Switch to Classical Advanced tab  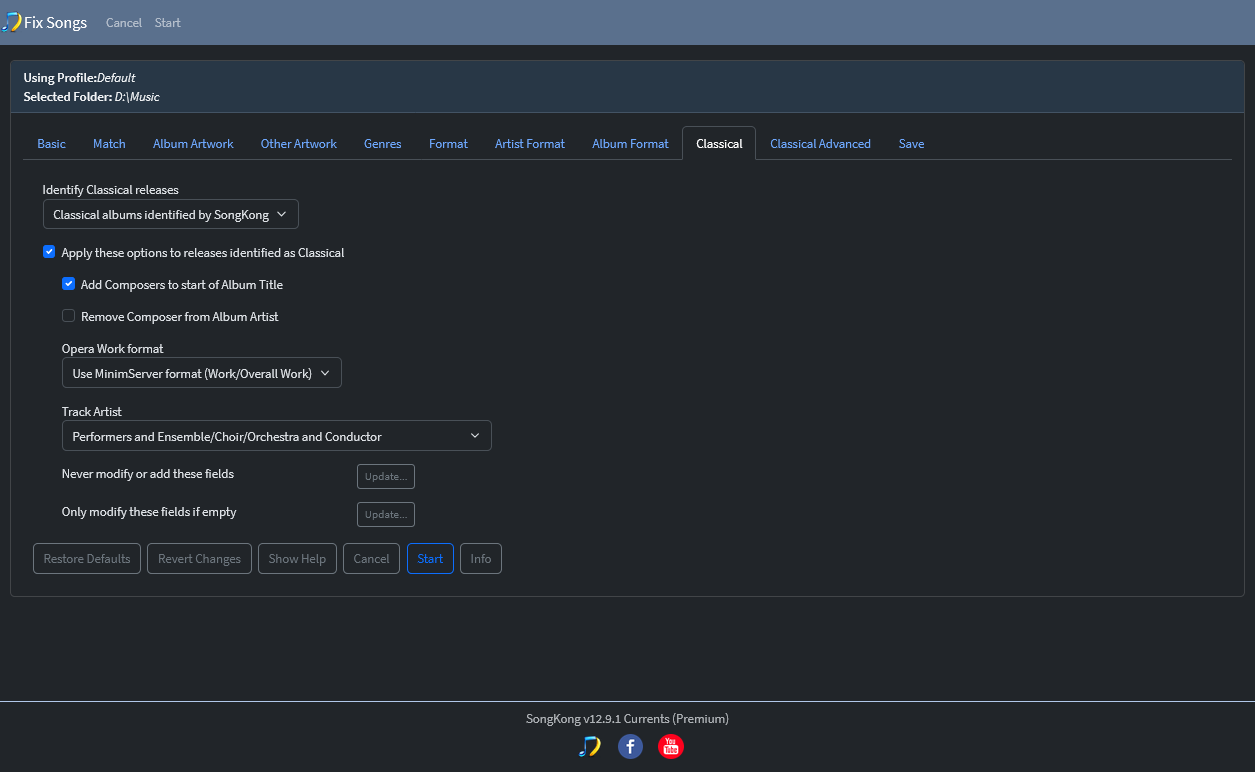pyautogui.click(x=820, y=144)
